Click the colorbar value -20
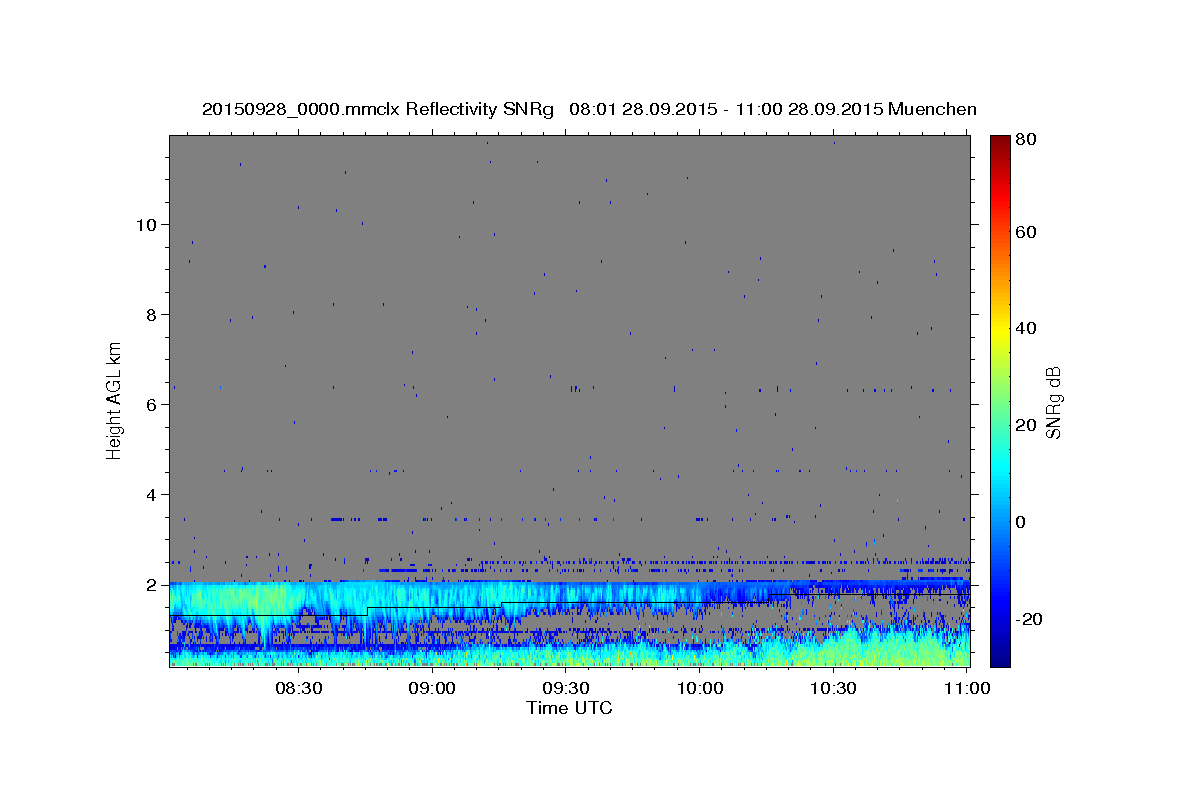The image size is (1200, 800). [1031, 619]
